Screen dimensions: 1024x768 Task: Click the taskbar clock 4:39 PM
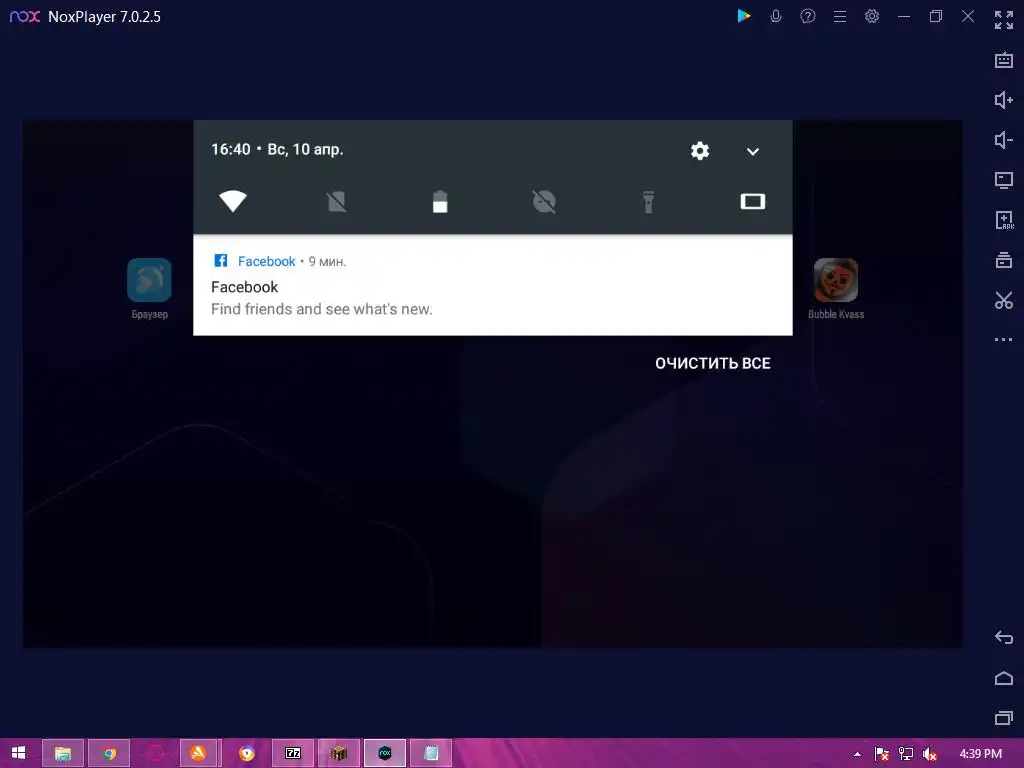(980, 754)
